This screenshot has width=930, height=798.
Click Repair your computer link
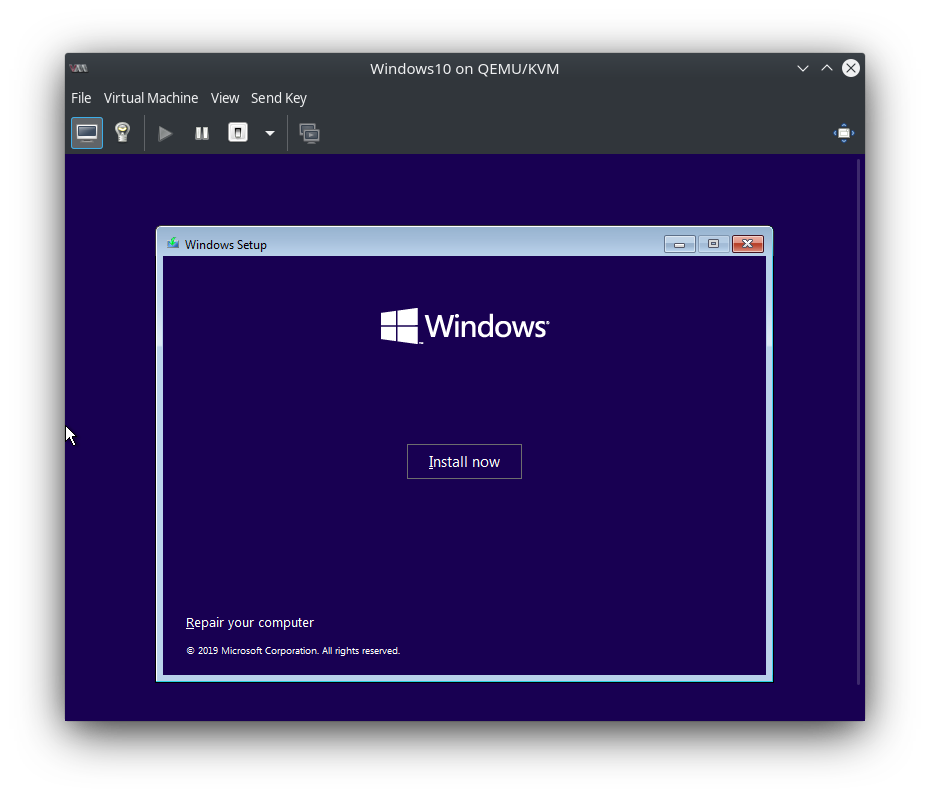pyautogui.click(x=250, y=622)
